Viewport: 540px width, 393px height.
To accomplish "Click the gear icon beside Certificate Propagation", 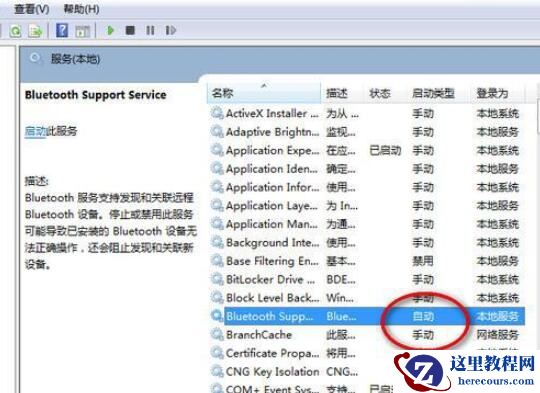I will click(217, 353).
